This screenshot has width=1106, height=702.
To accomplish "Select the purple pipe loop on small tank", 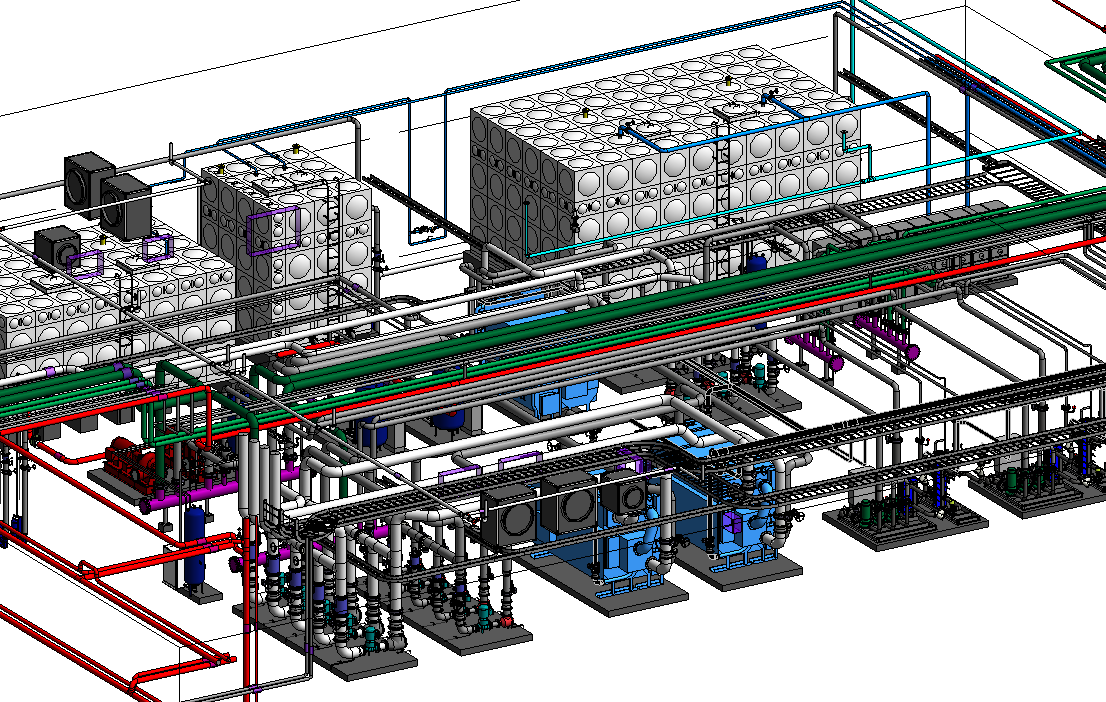I will [275, 232].
